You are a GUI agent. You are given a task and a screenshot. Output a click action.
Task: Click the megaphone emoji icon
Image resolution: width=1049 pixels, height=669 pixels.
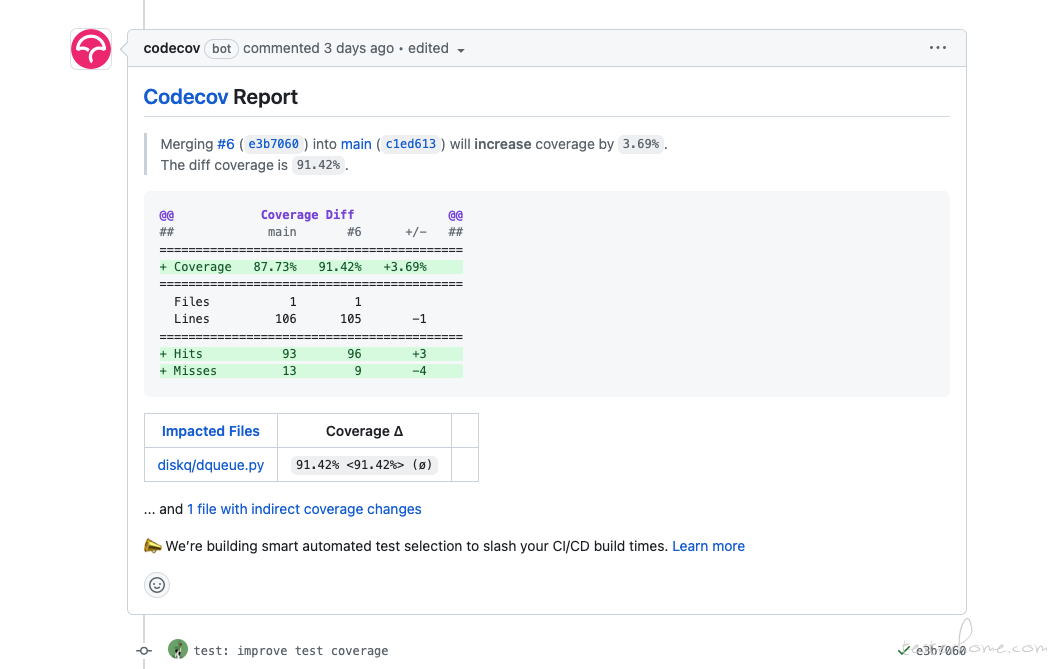(x=153, y=546)
